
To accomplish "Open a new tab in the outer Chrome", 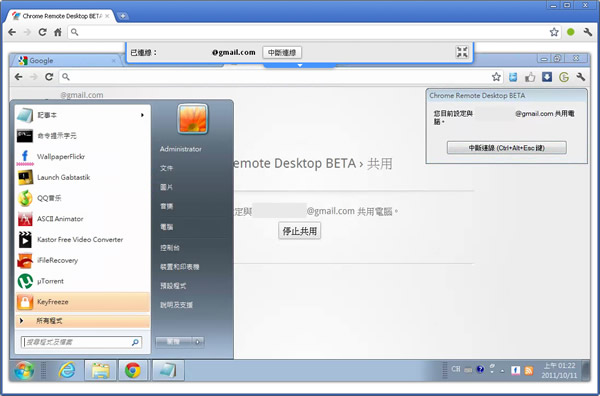I will (122, 16).
